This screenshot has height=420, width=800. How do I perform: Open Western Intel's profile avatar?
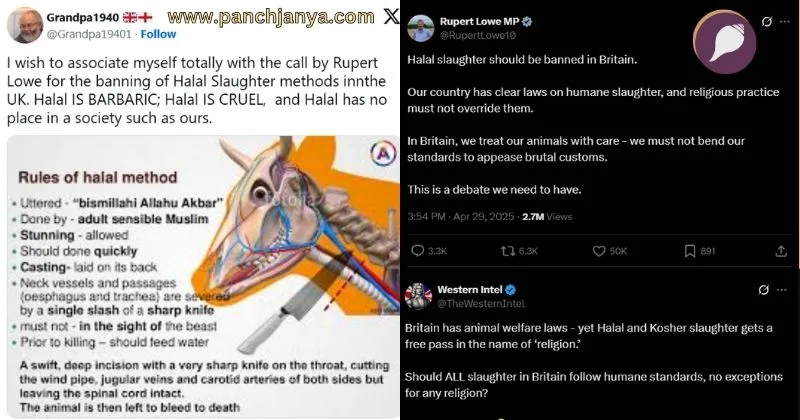pyautogui.click(x=418, y=296)
